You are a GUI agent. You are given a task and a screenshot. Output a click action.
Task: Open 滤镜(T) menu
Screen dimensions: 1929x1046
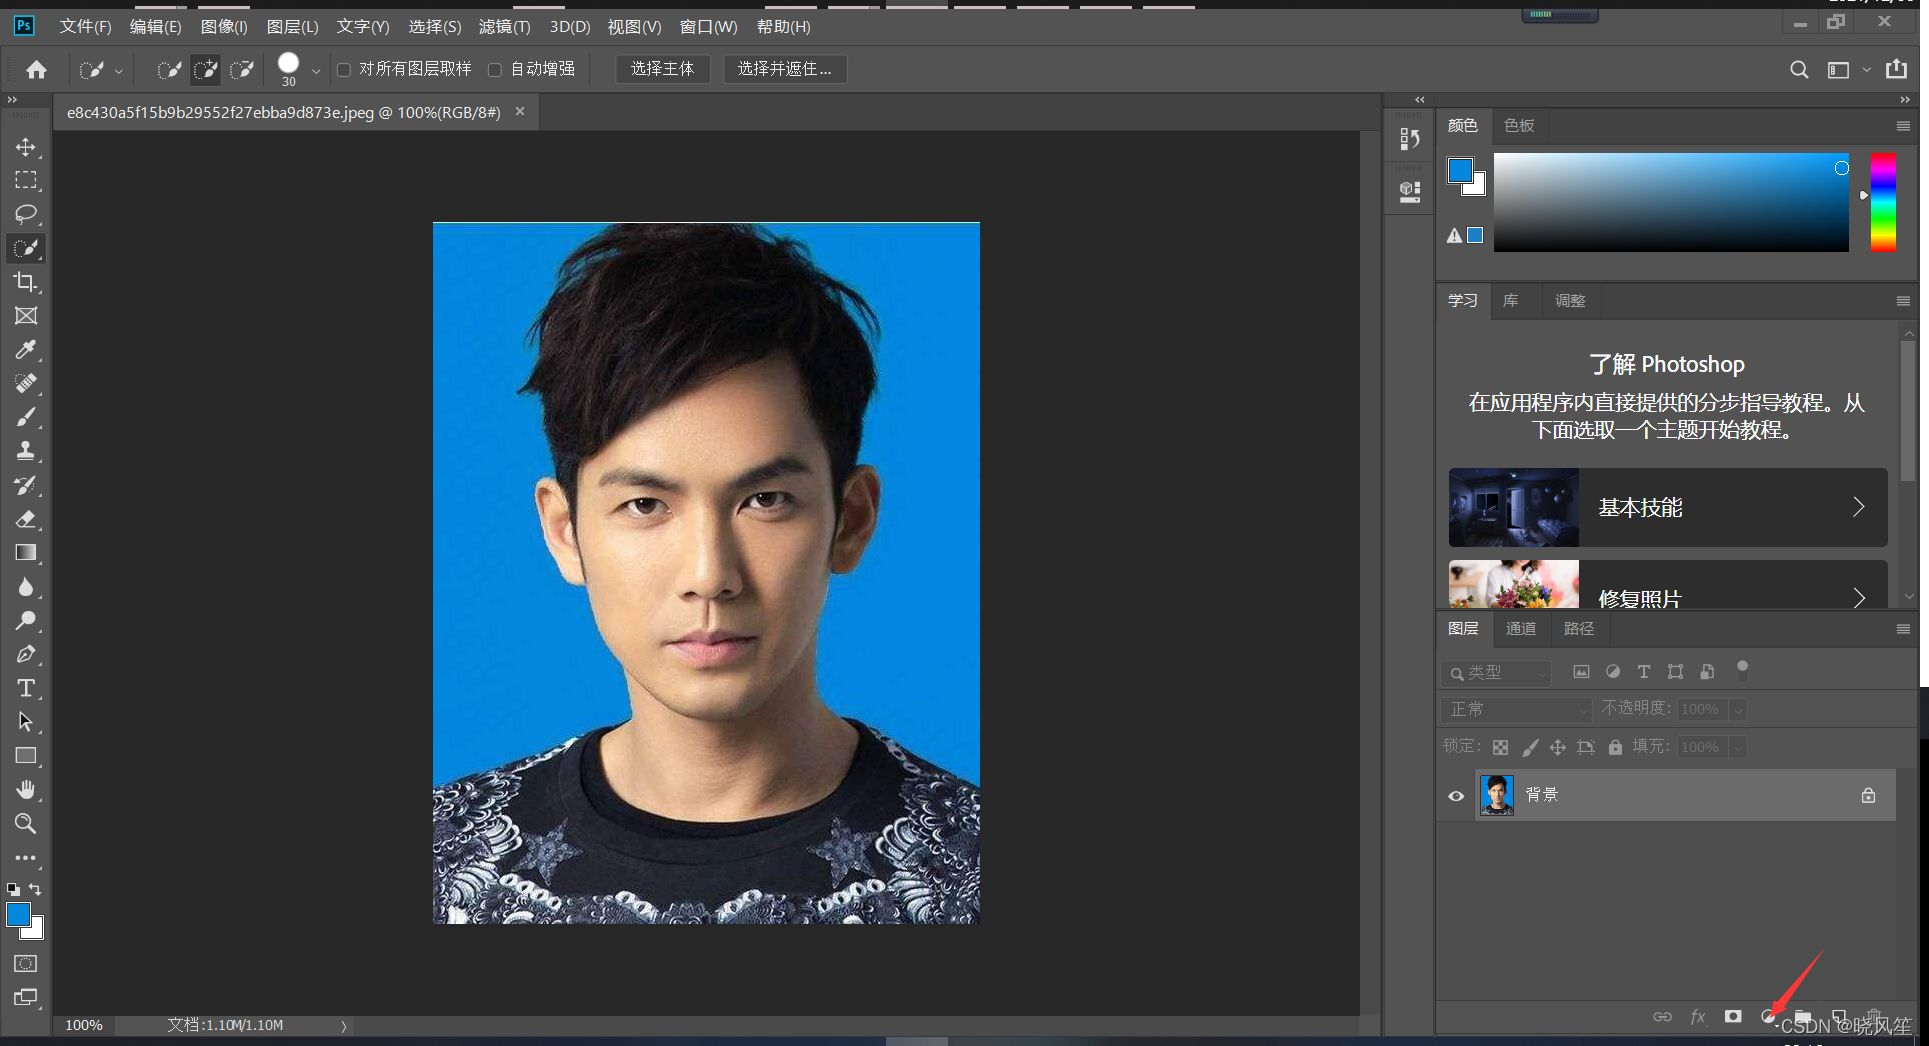coord(504,27)
